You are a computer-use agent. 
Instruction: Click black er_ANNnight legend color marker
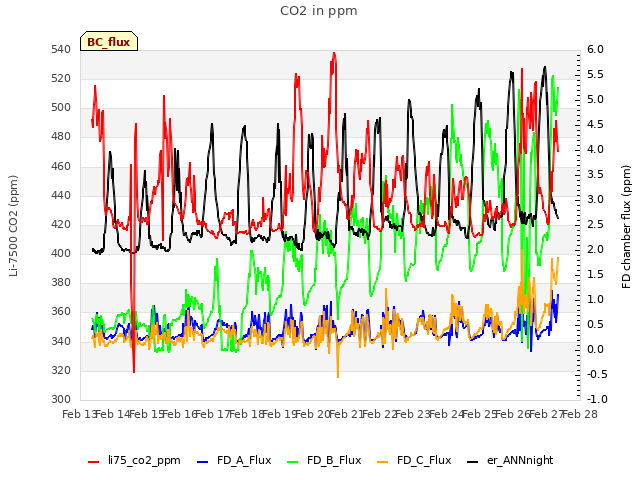click(x=472, y=462)
